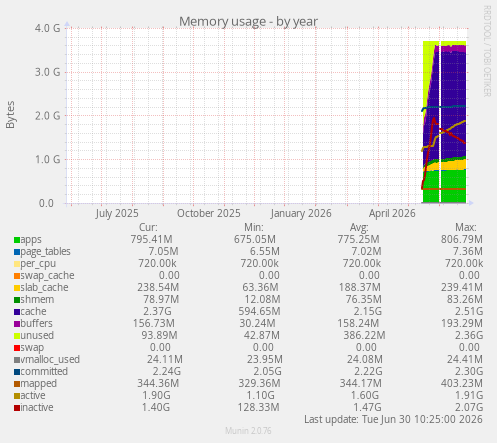Click the page_tables blue legend swatch
497x443 pixels.
coord(17,252)
